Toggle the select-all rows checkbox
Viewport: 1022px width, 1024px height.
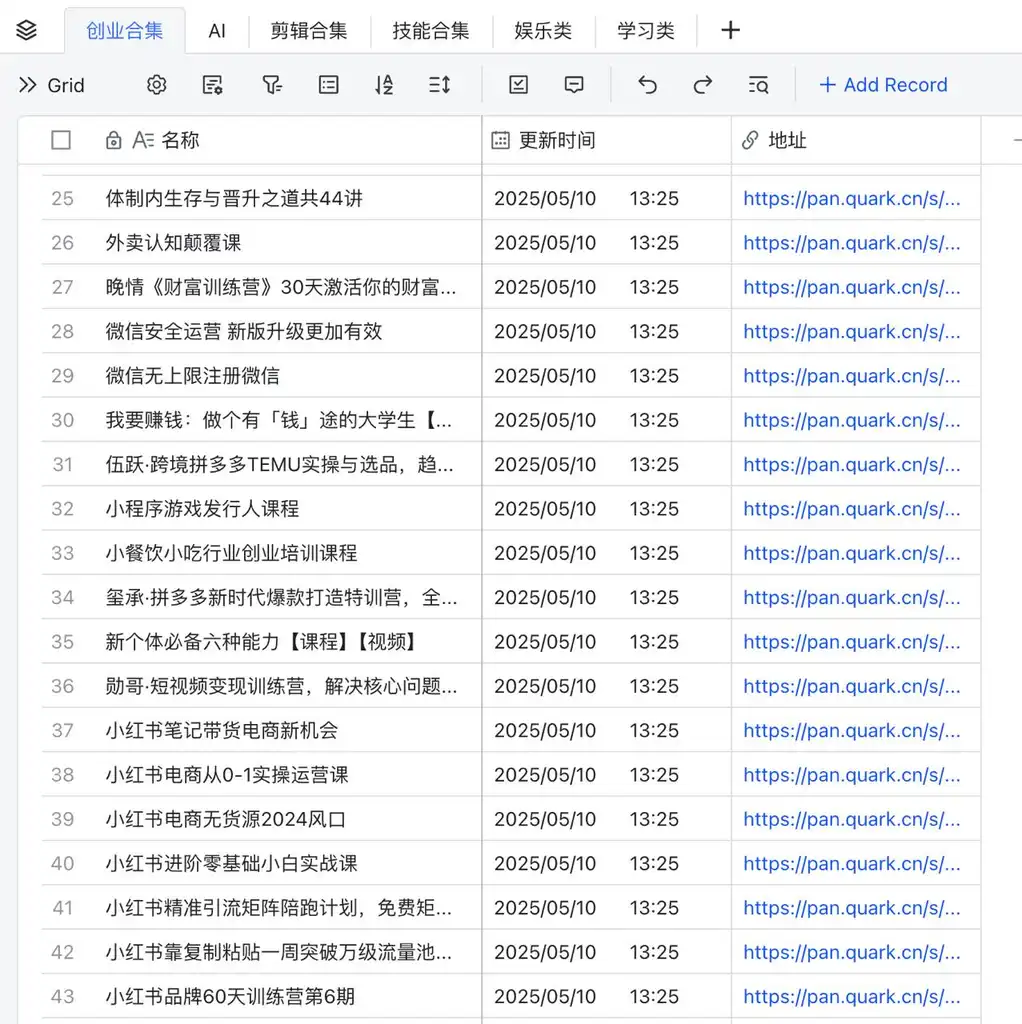61,140
